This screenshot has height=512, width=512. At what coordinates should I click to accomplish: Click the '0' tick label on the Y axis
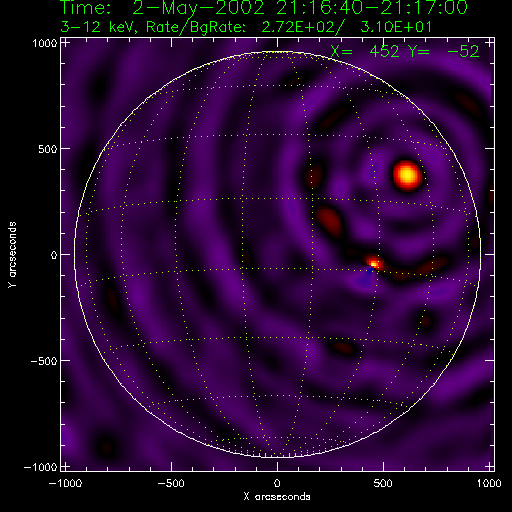54,255
